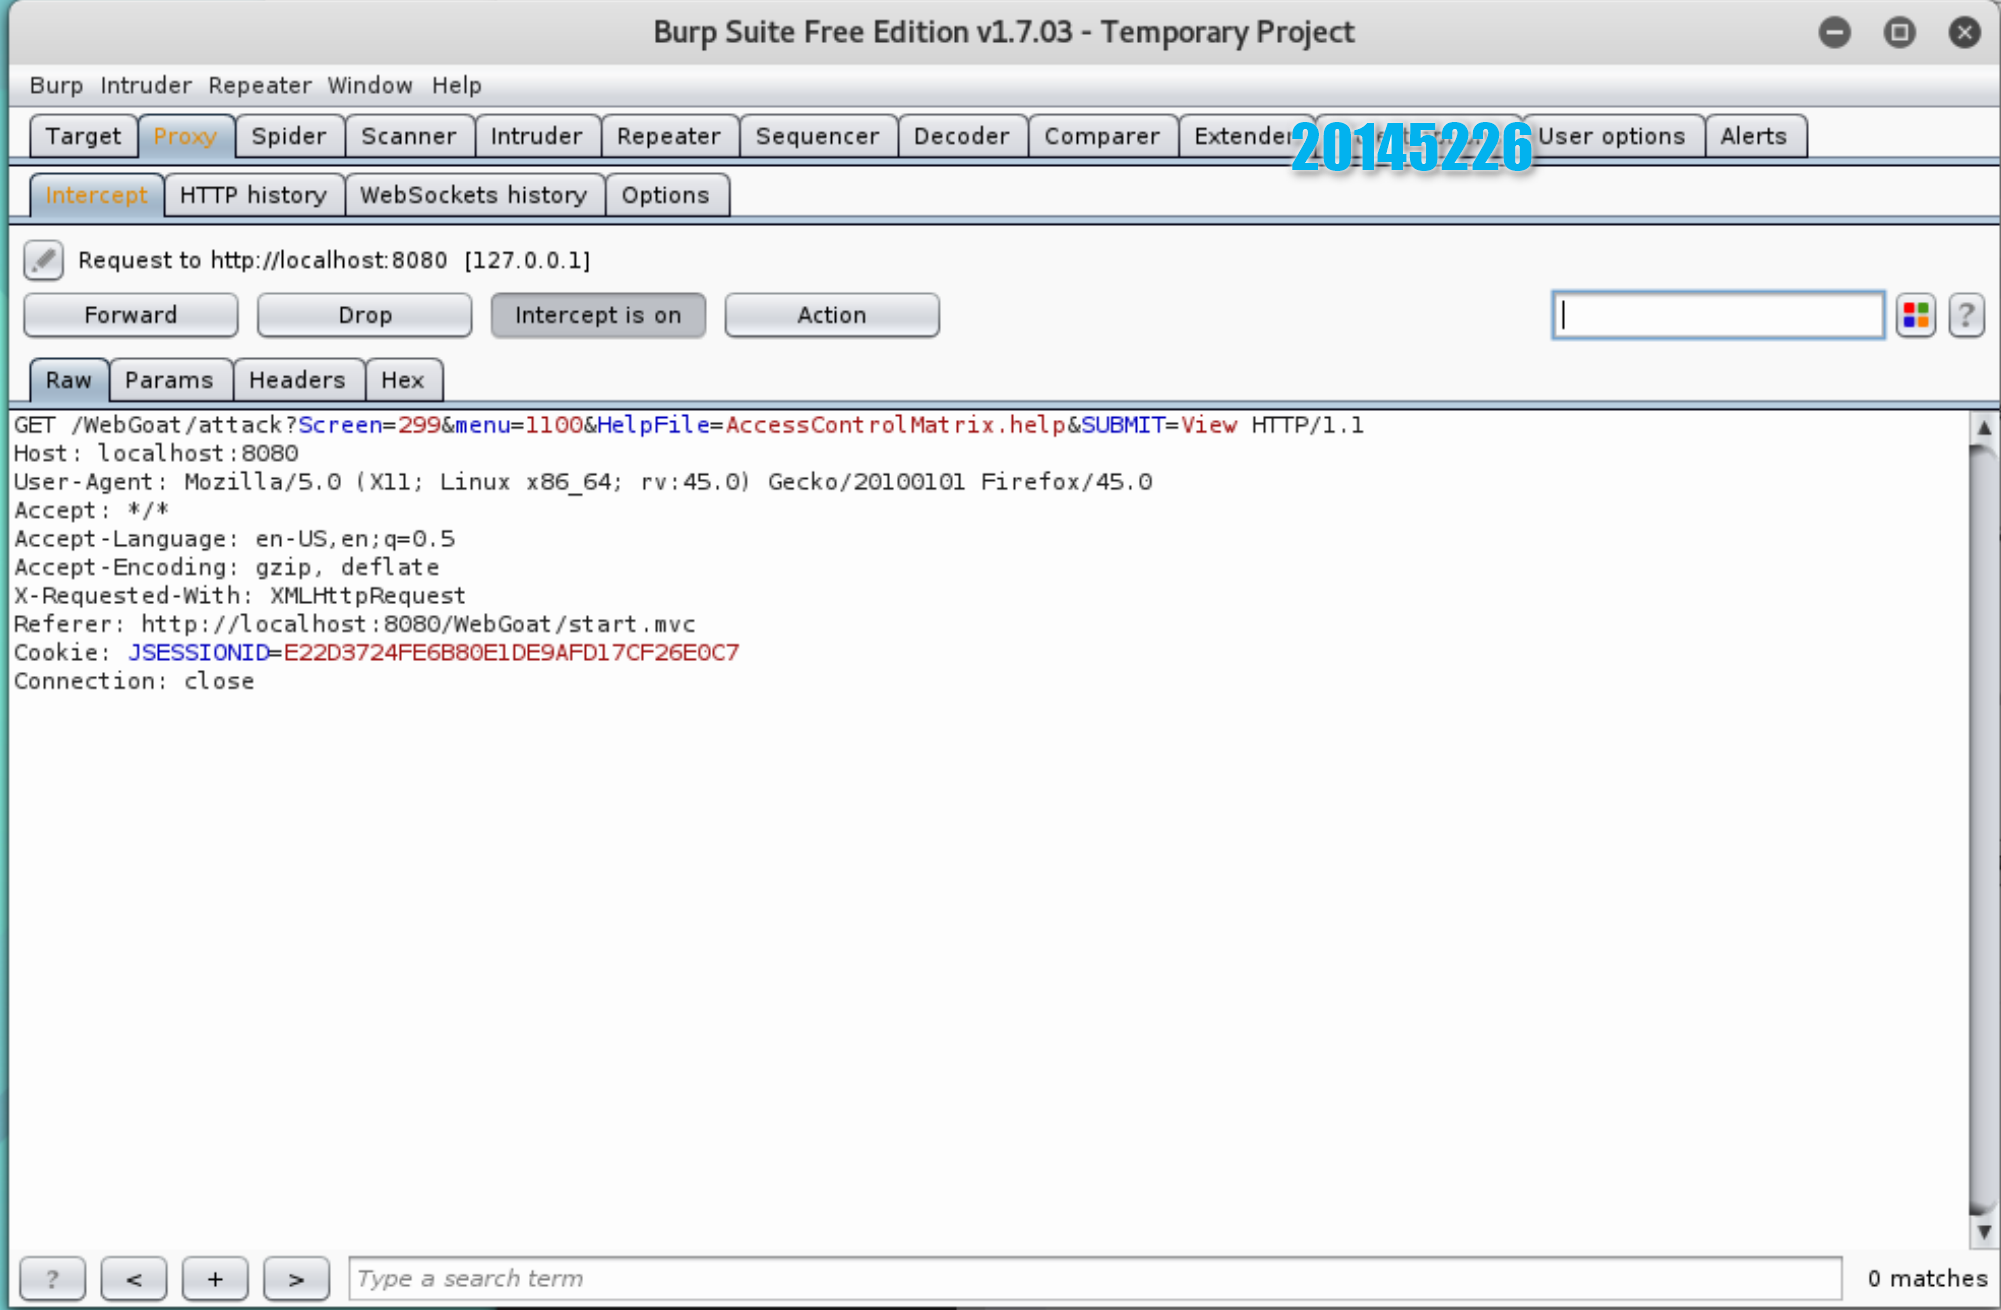Maximize the Burp Suite window
The width and height of the screenshot is (2001, 1310).
(x=1899, y=32)
